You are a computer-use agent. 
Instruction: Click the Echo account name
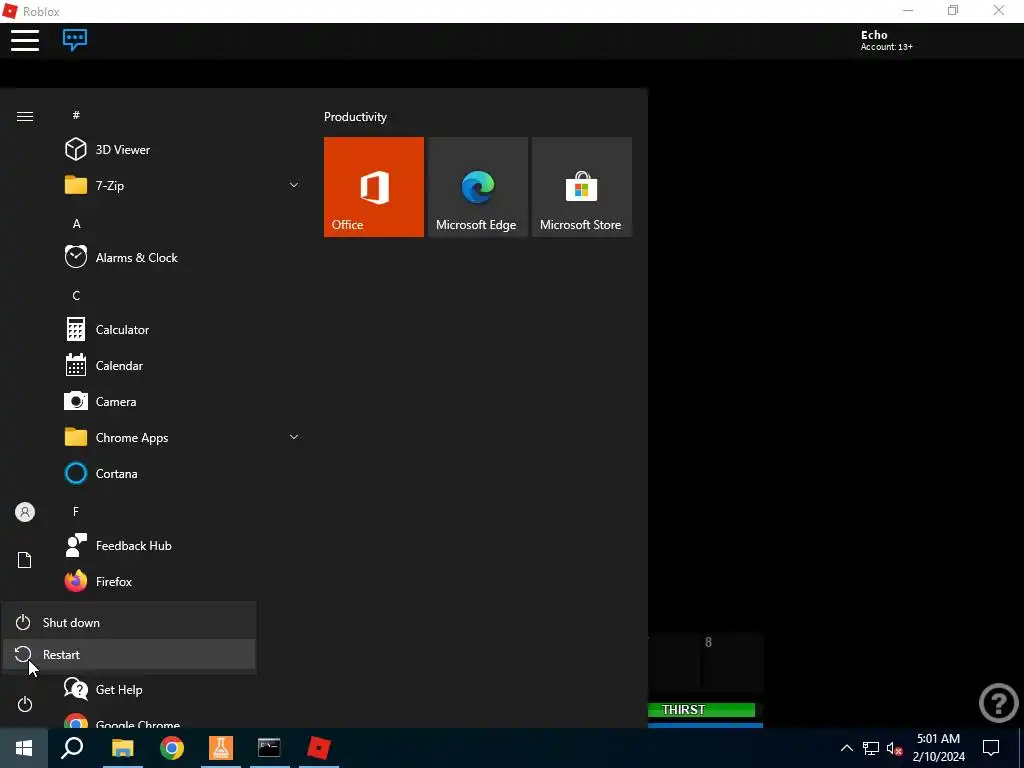pos(874,35)
